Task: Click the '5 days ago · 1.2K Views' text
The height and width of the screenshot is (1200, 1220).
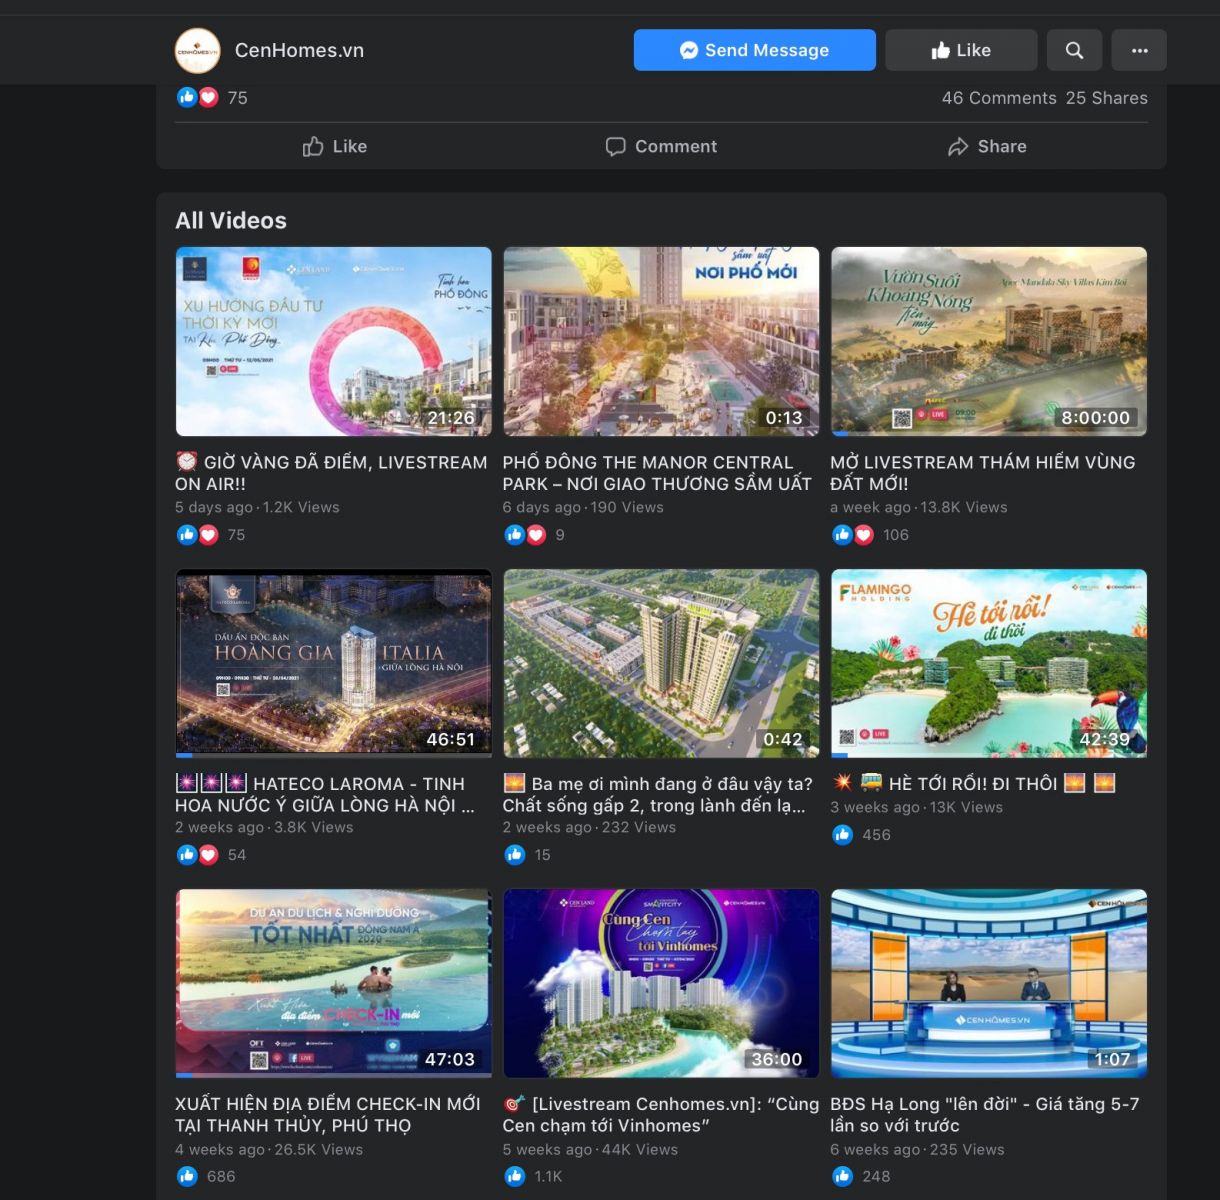Action: coord(257,507)
